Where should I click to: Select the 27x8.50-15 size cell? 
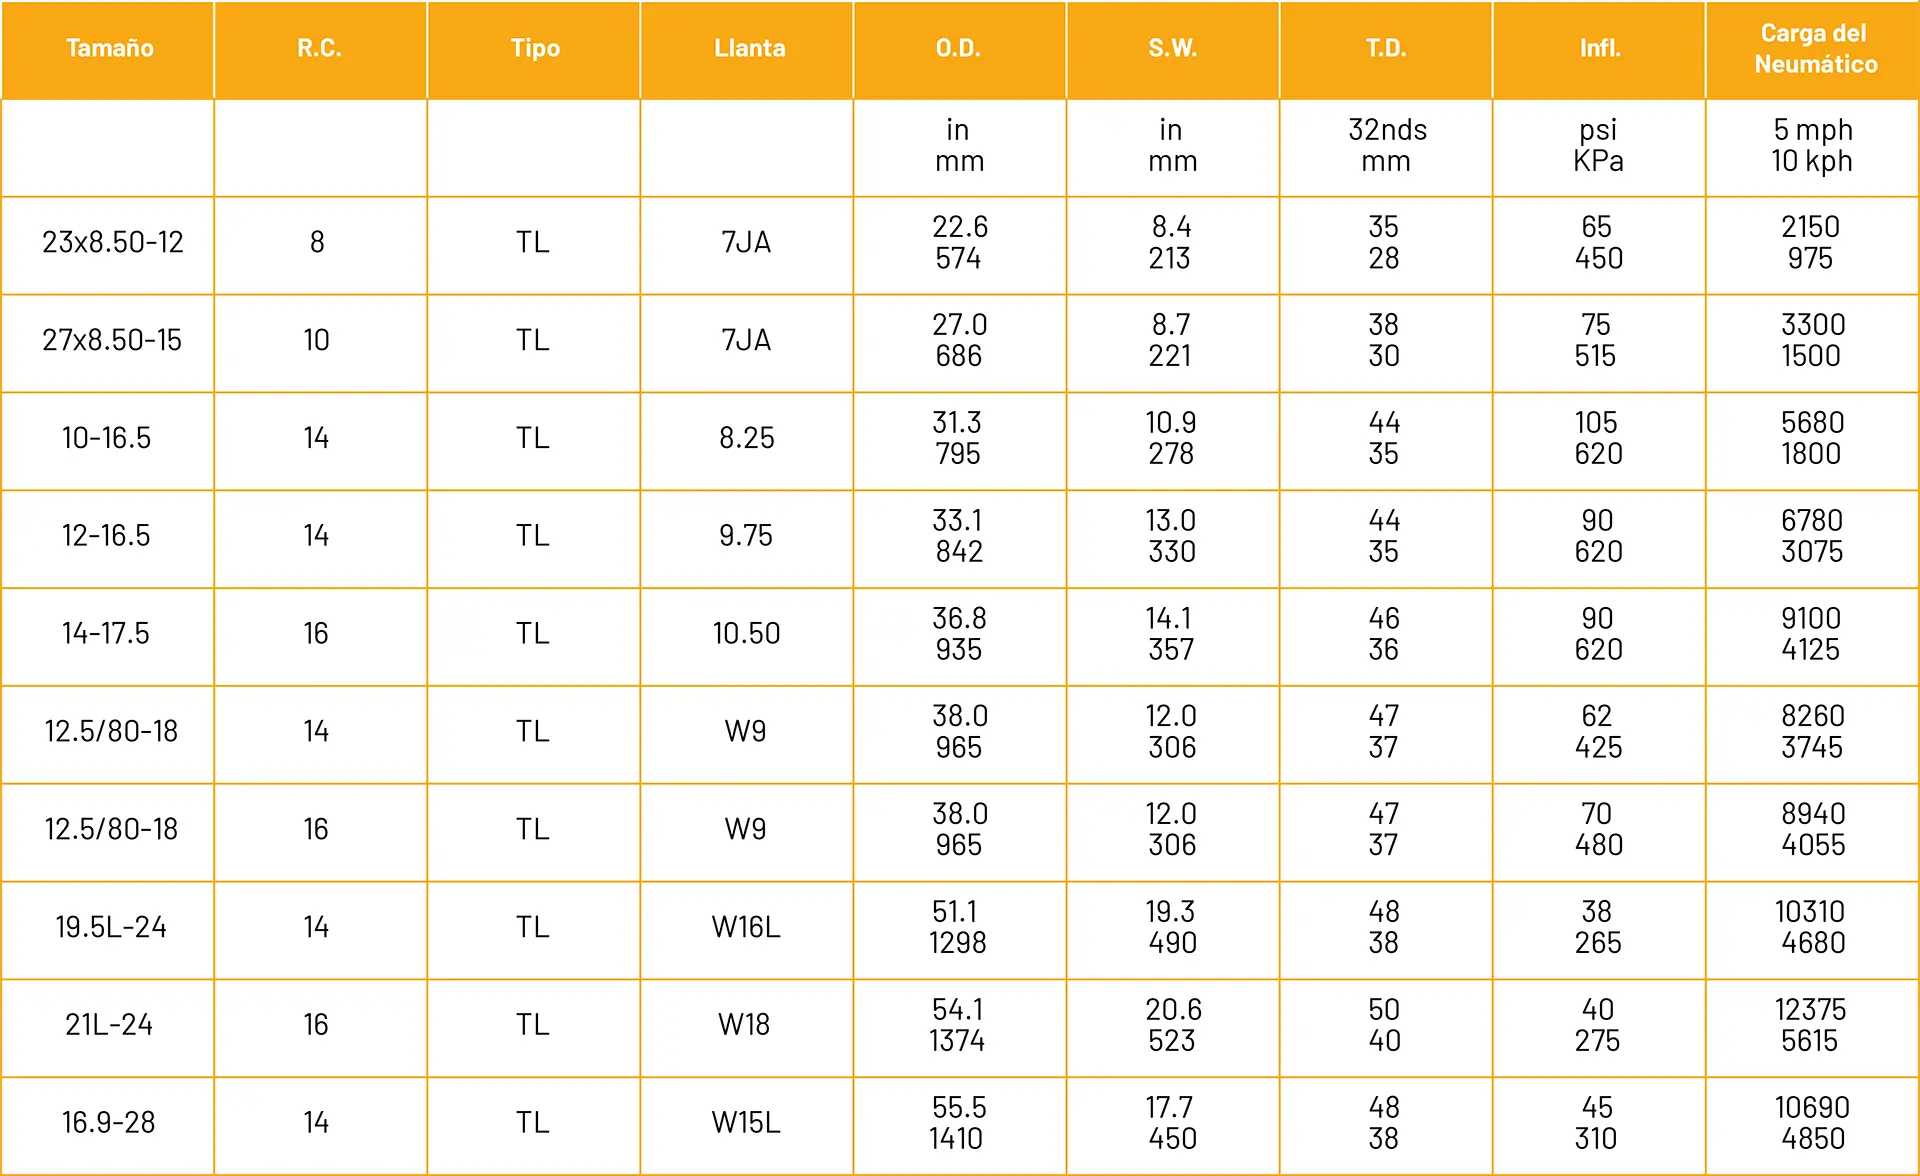[112, 341]
